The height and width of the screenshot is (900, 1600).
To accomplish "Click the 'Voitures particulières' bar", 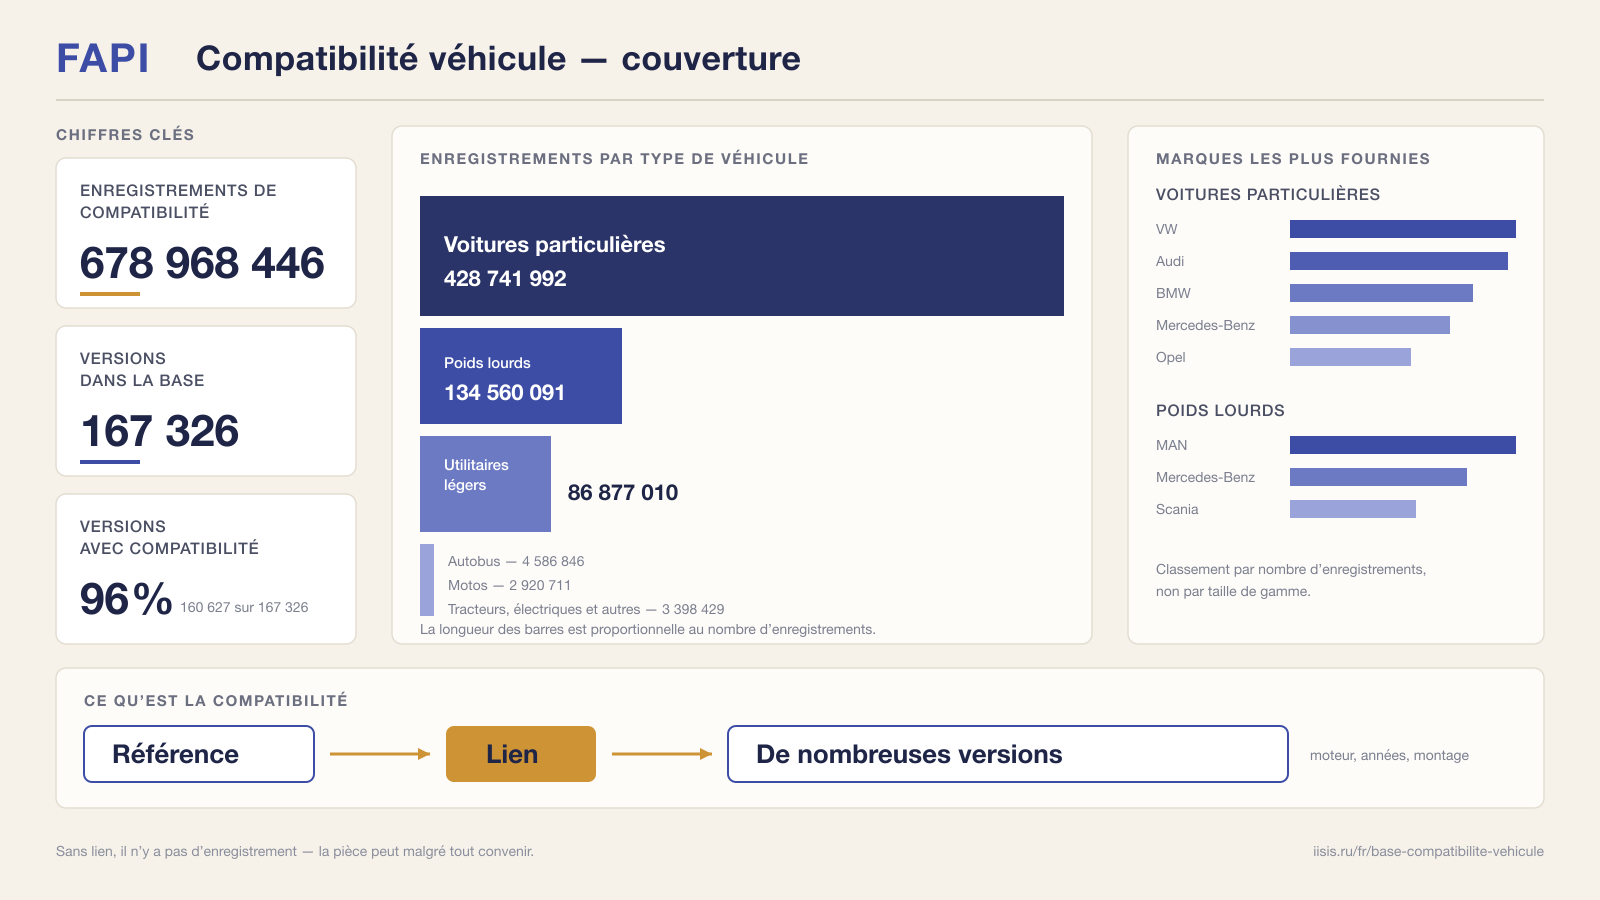I will tap(742, 256).
